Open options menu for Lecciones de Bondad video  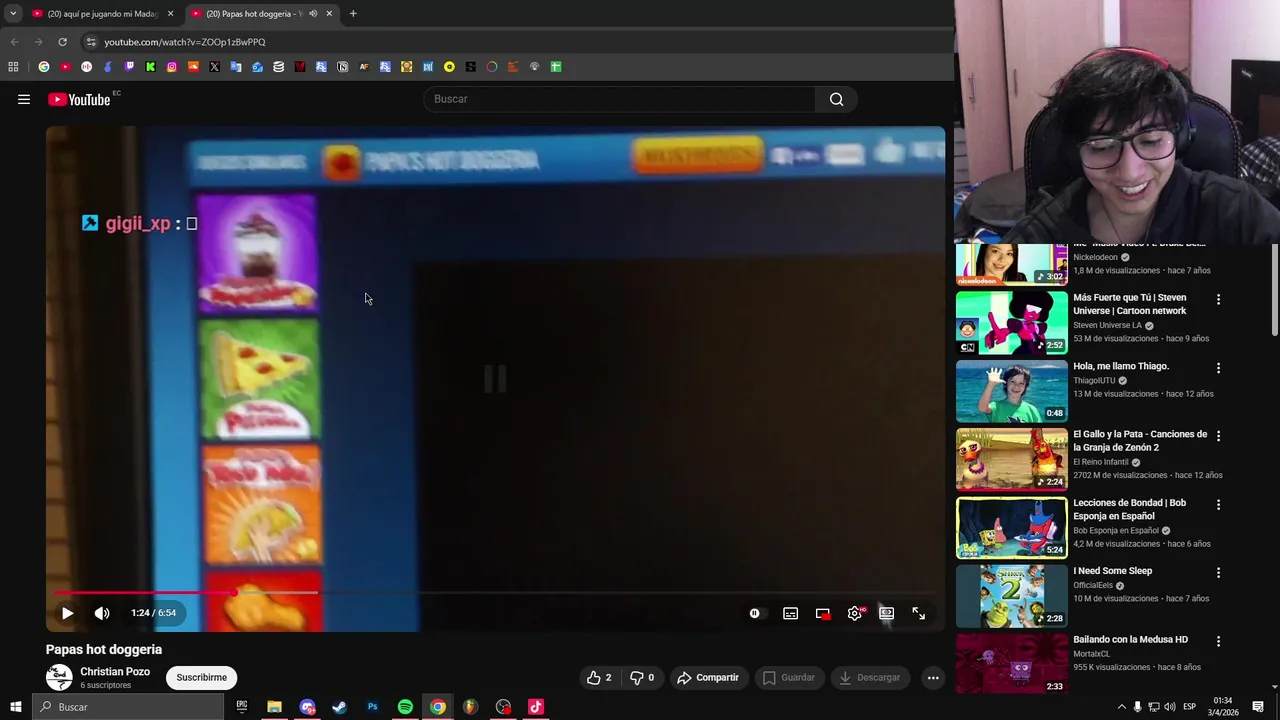1218,505
